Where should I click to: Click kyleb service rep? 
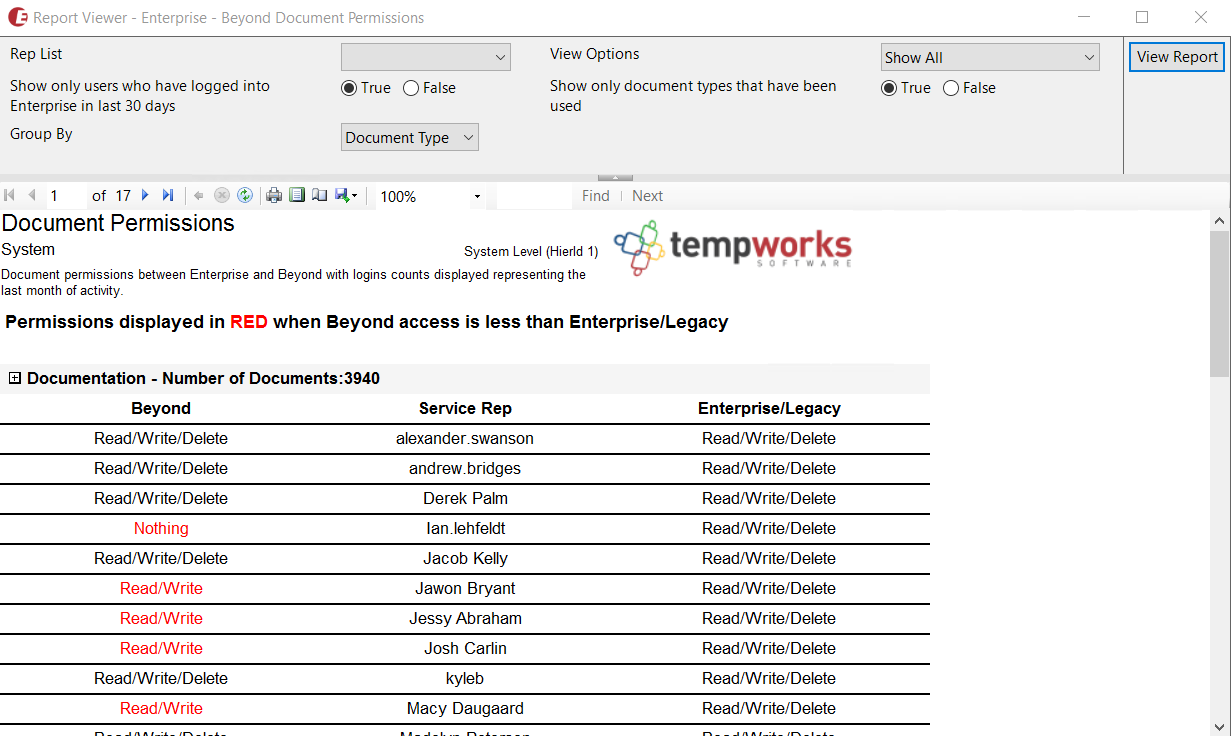click(x=465, y=678)
